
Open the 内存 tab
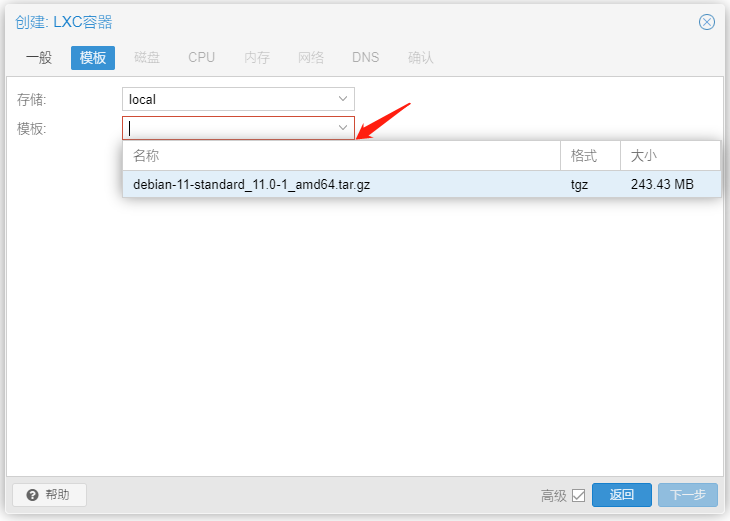[257, 58]
